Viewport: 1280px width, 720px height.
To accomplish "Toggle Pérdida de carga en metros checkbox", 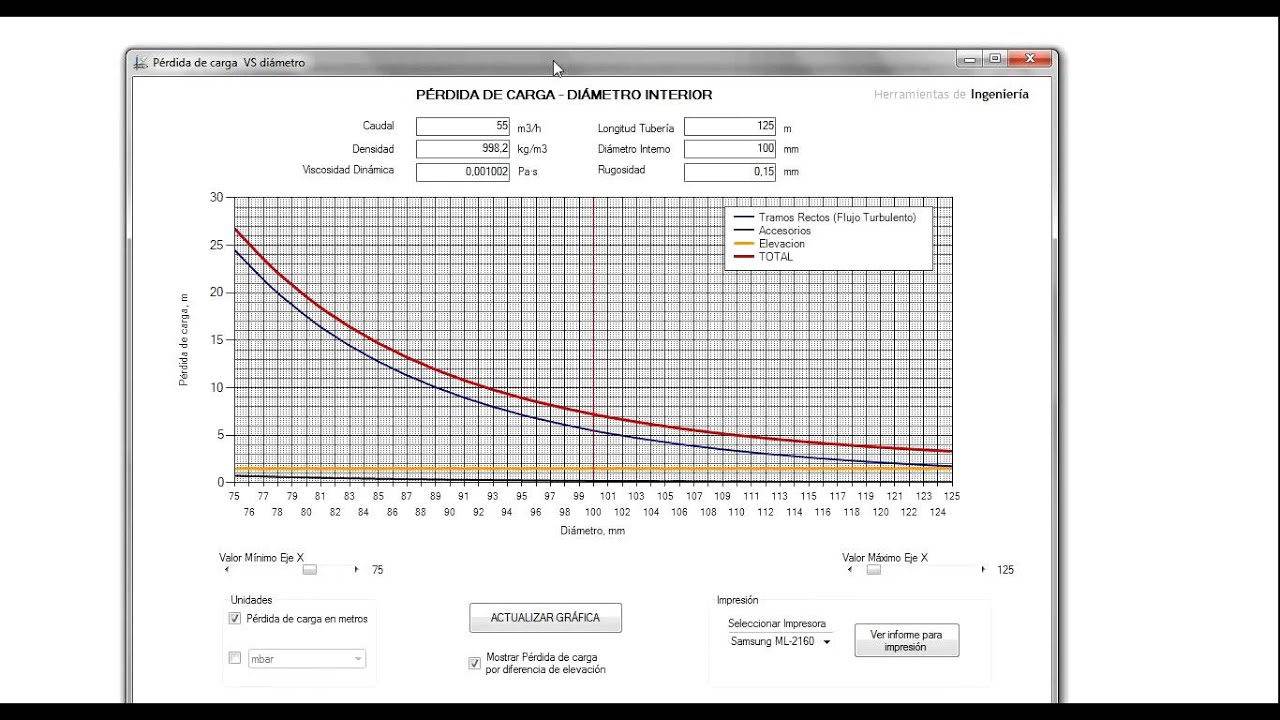I will coord(235,619).
